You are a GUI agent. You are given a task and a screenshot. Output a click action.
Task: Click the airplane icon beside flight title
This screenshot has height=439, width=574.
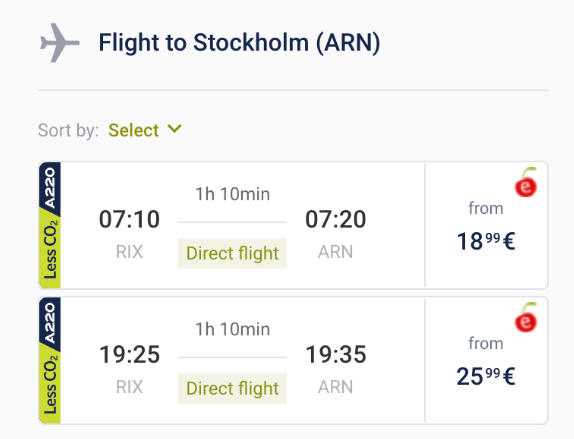59,43
